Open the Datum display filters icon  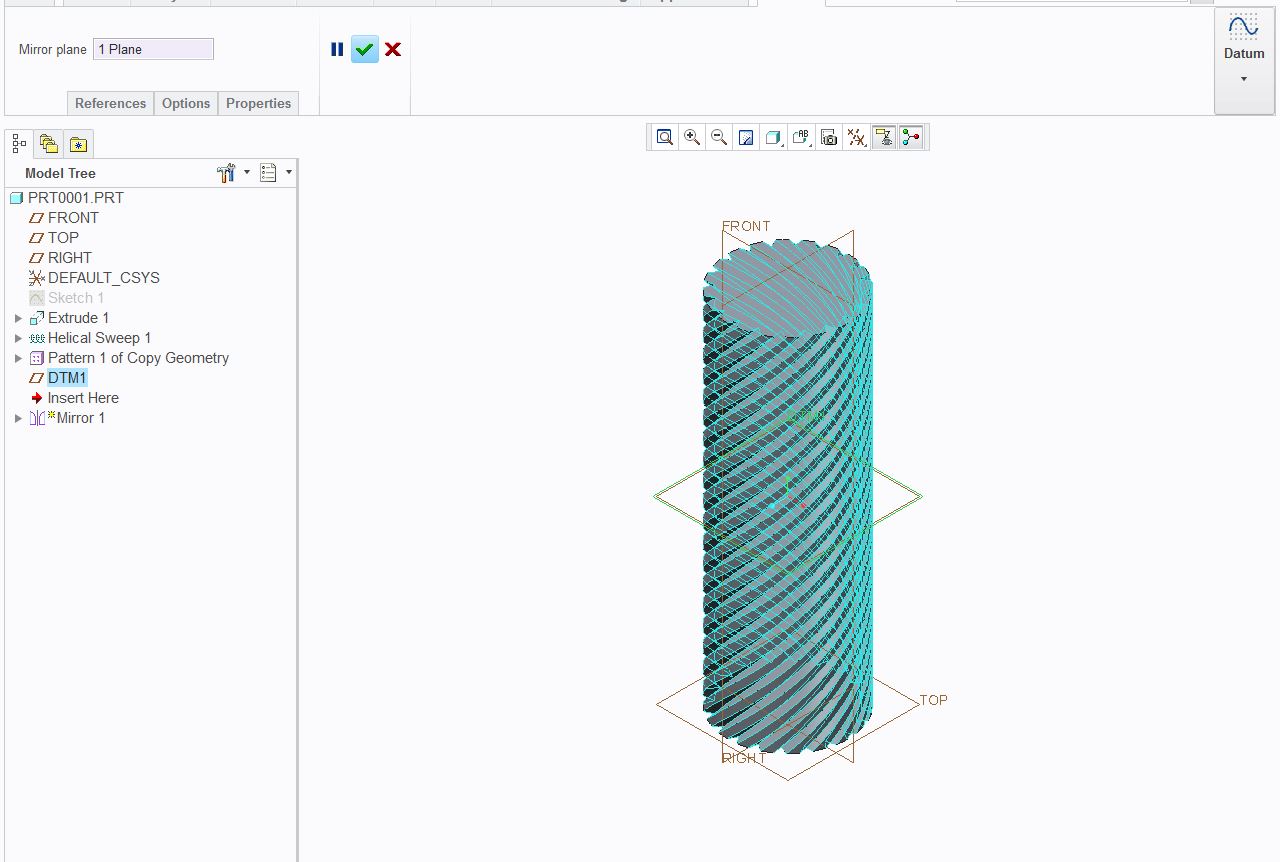coord(856,138)
